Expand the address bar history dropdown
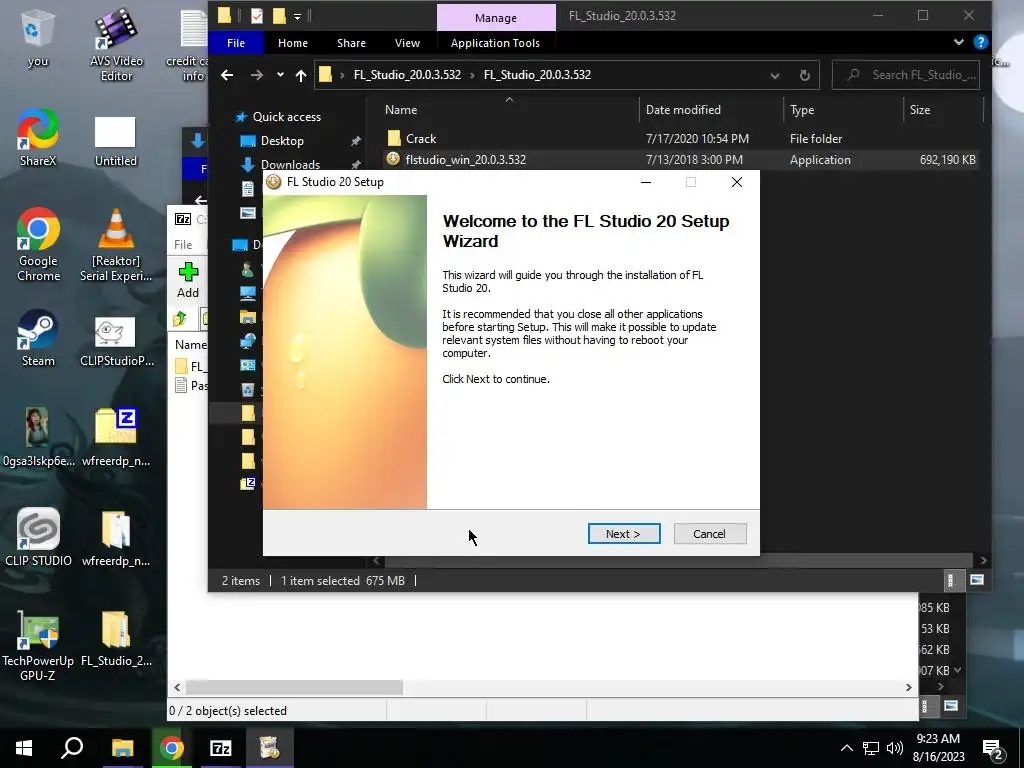 click(x=775, y=76)
